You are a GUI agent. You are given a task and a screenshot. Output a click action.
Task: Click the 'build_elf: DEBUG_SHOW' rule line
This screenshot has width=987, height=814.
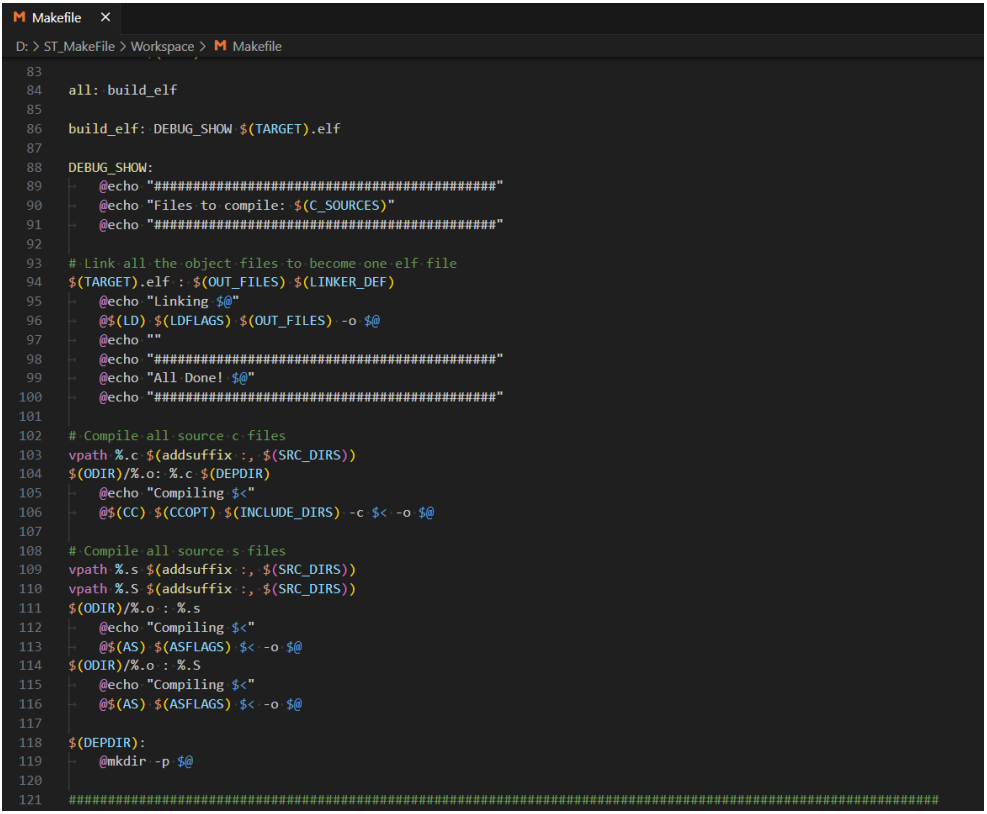[205, 129]
